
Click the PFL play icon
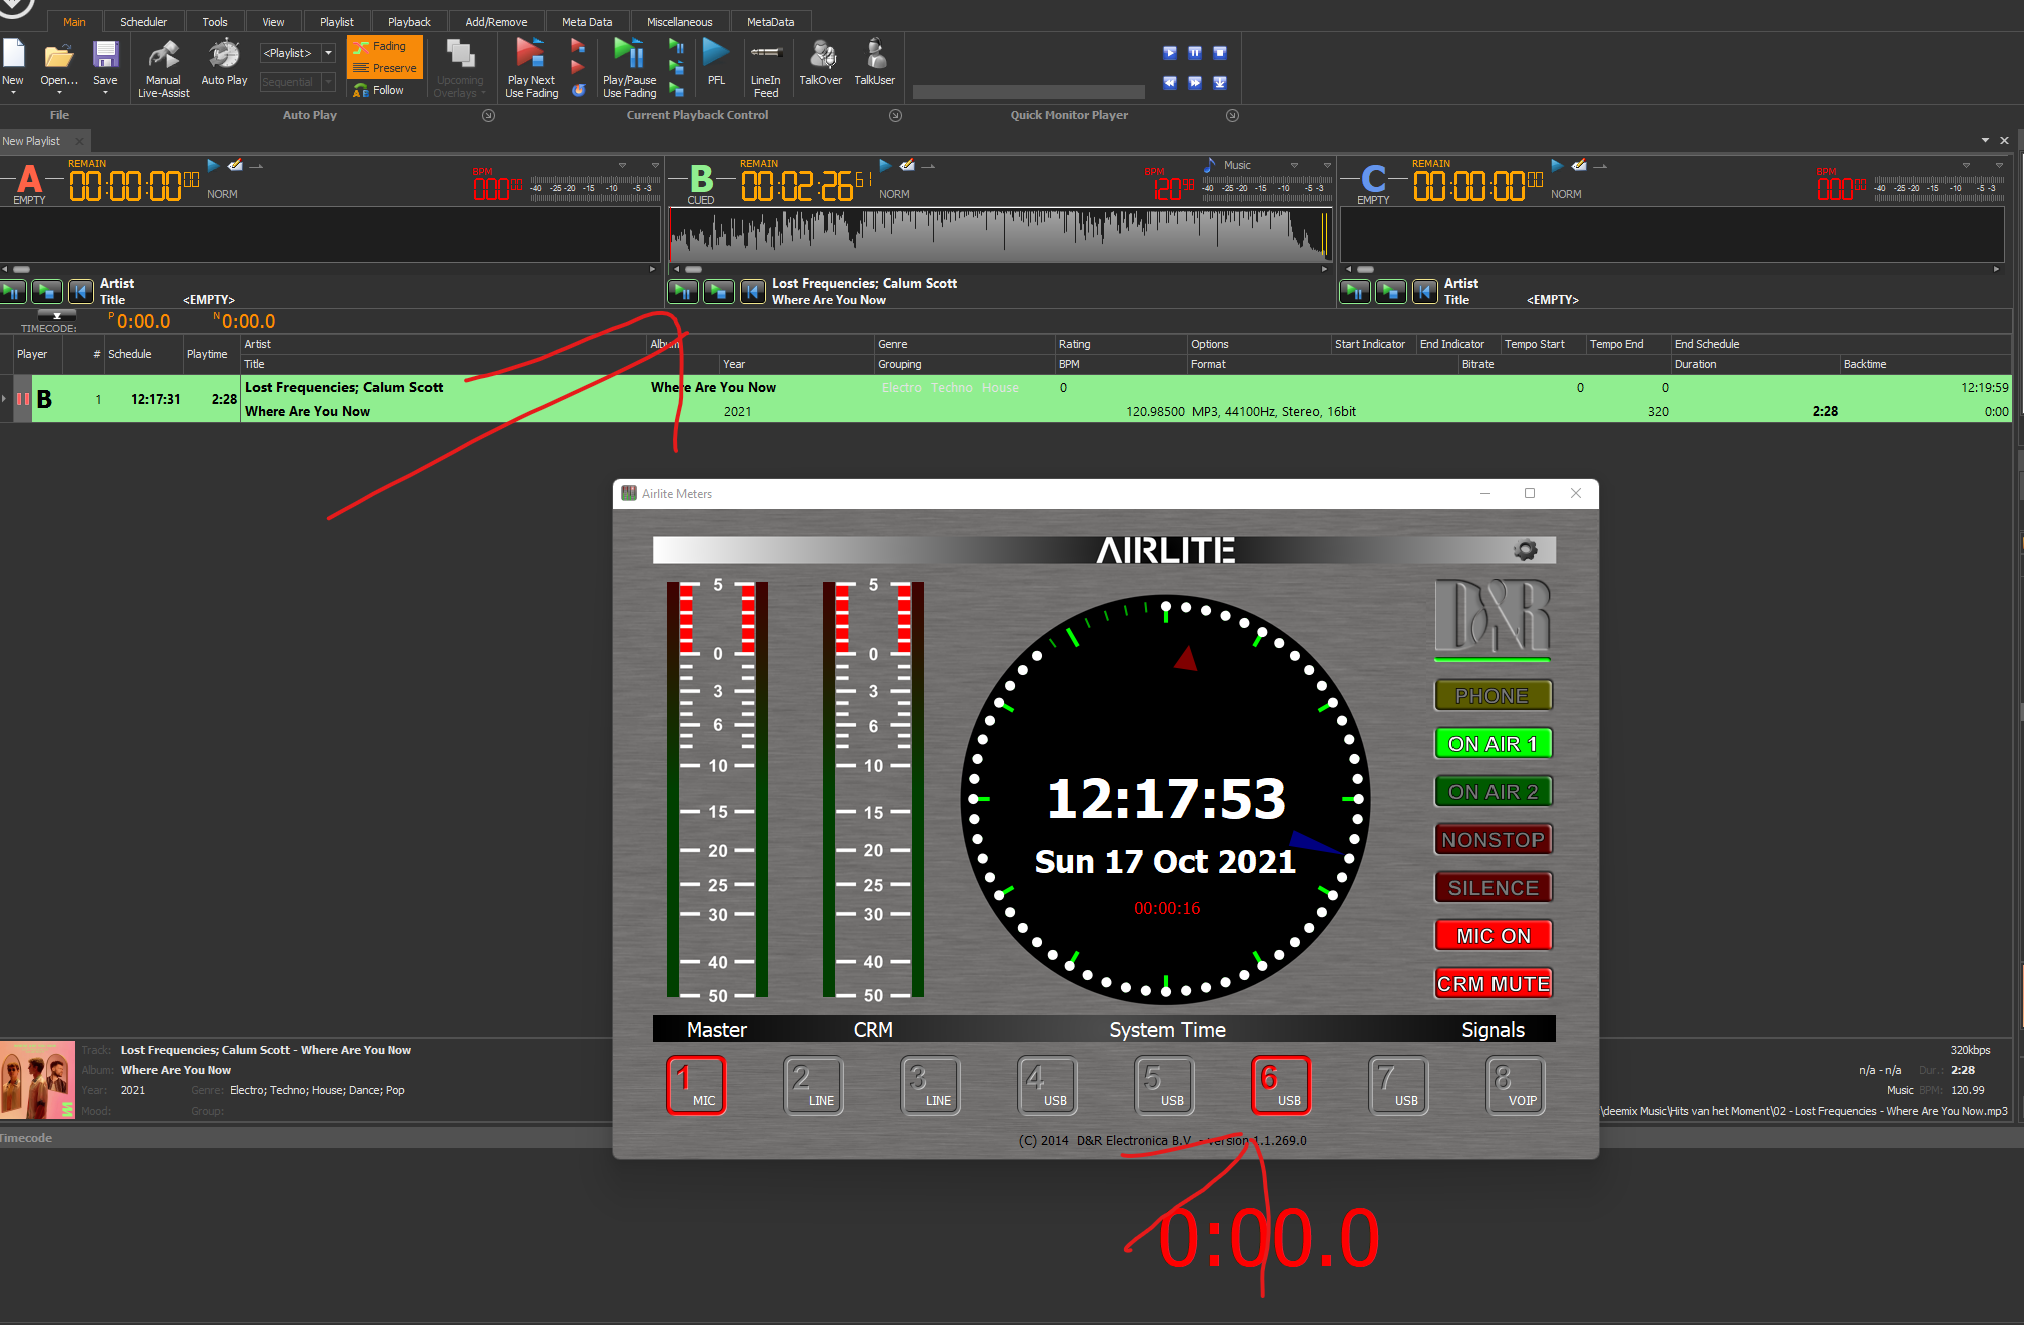click(716, 53)
